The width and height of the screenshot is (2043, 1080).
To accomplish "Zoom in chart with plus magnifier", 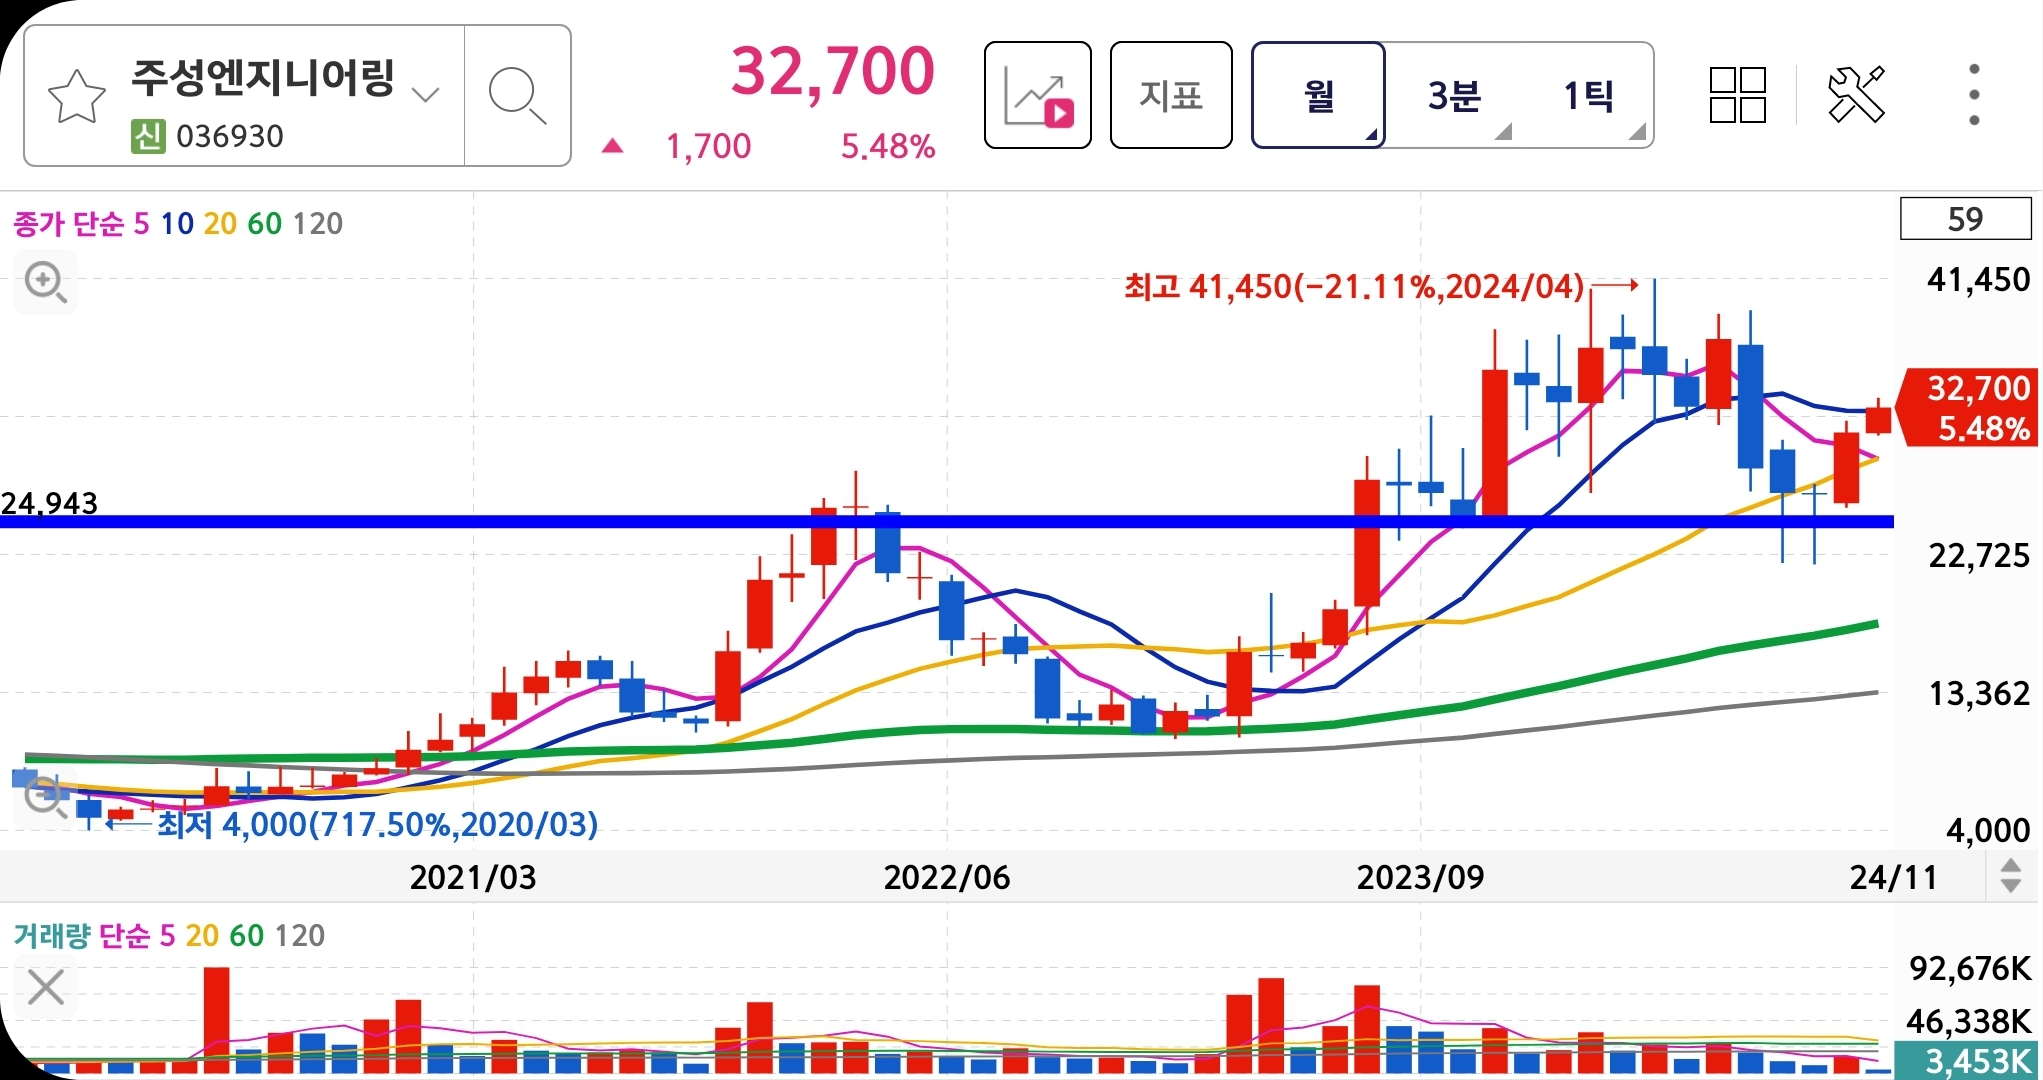I will pos(46,283).
